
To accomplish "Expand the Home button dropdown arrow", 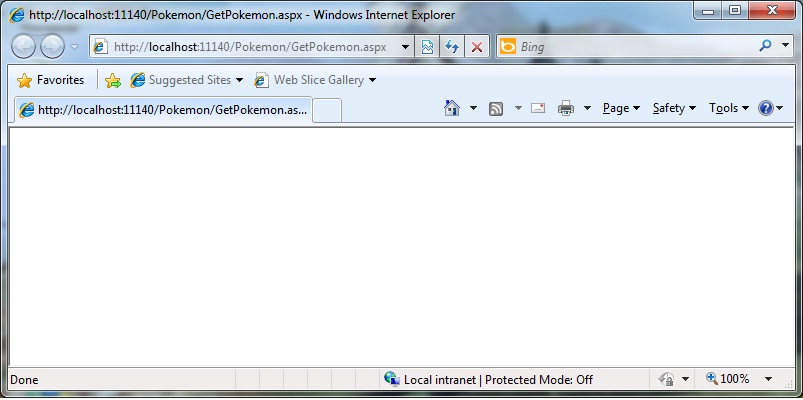I will (x=473, y=108).
